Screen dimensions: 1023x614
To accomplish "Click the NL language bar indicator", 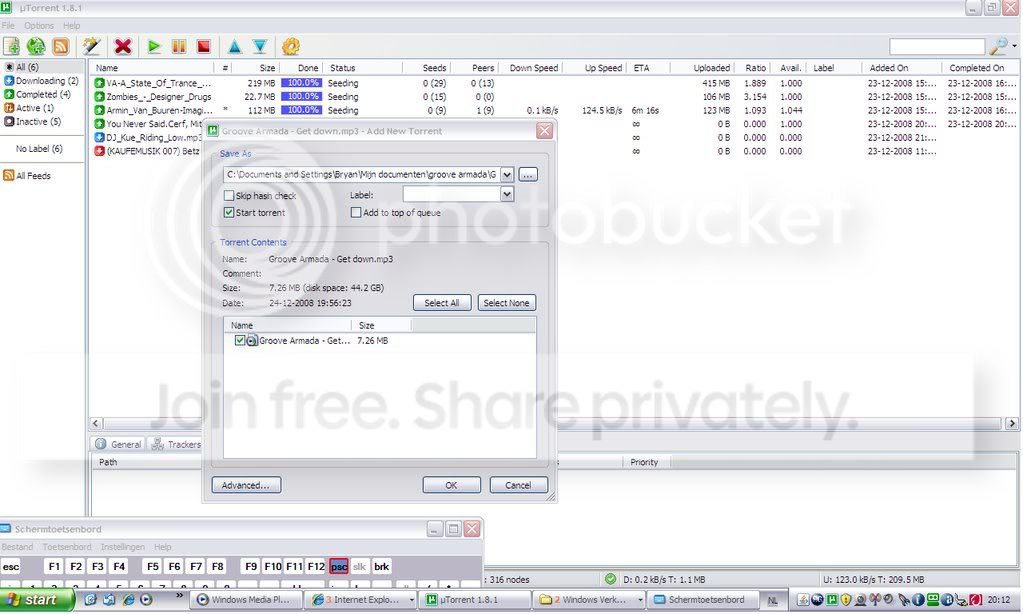I will [x=772, y=600].
